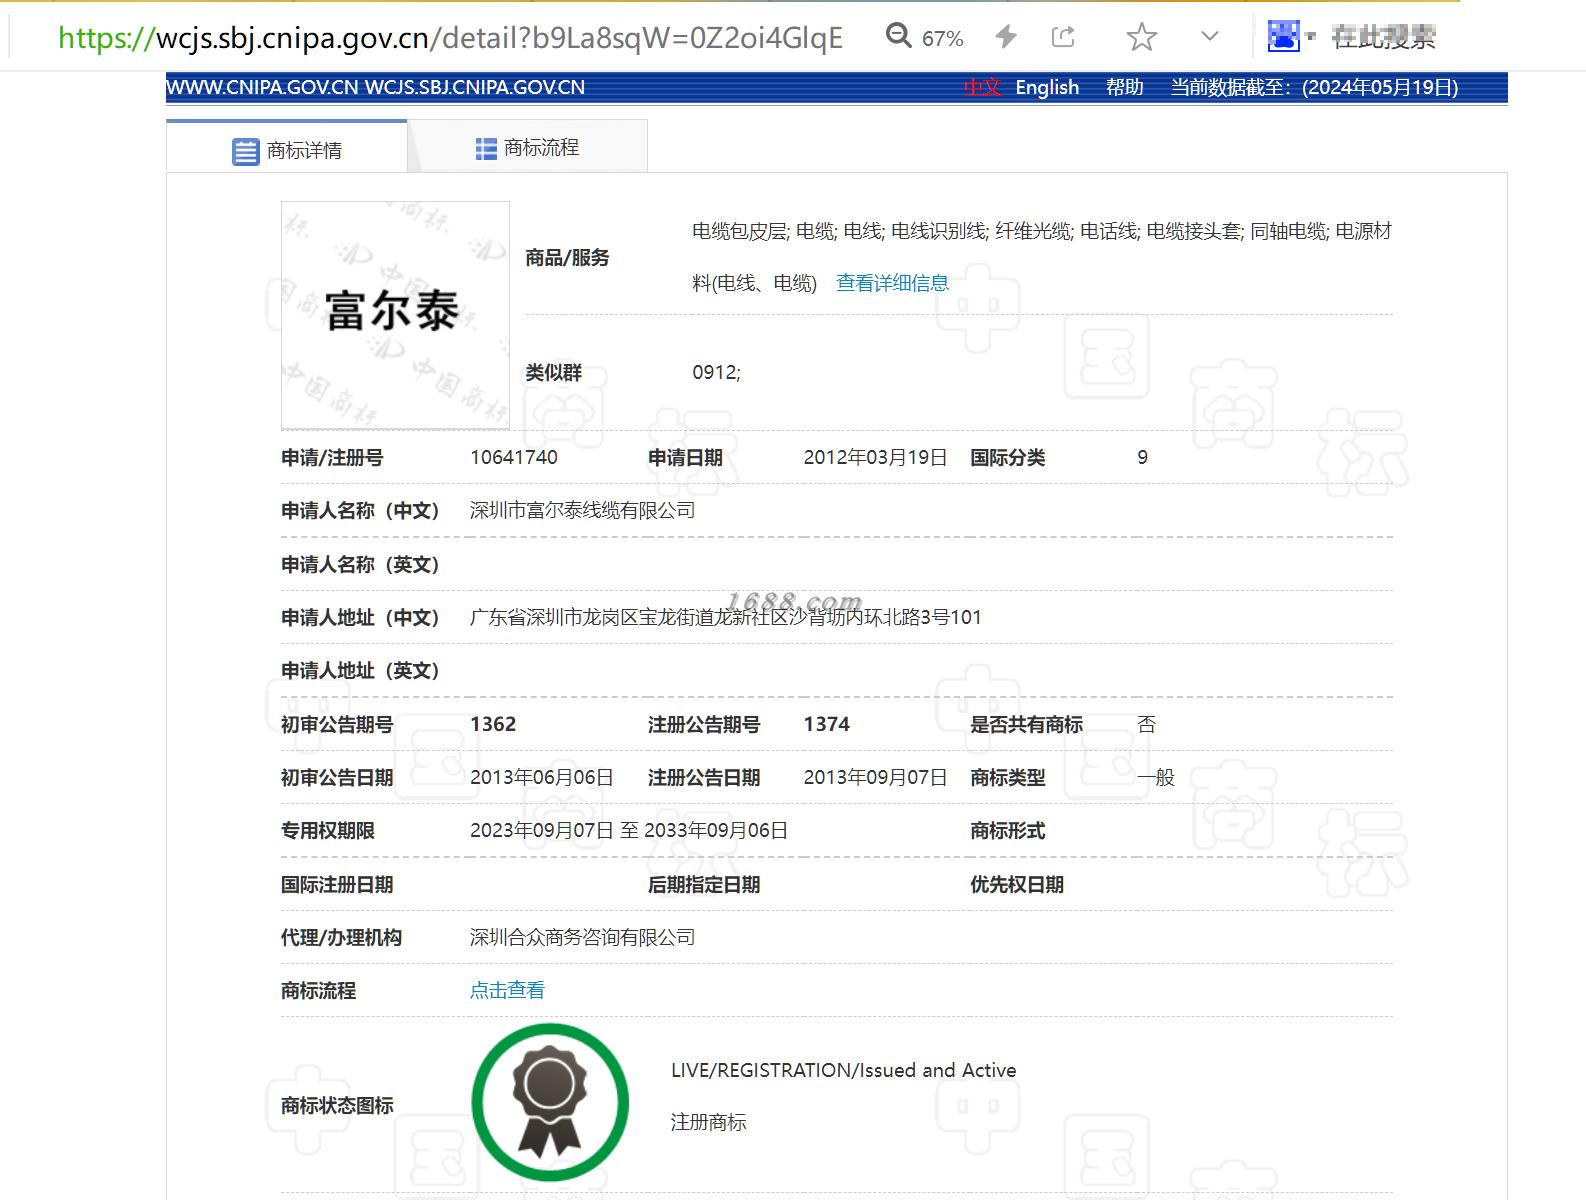Select international class value 9
The height and width of the screenshot is (1200, 1586).
pos(1142,457)
